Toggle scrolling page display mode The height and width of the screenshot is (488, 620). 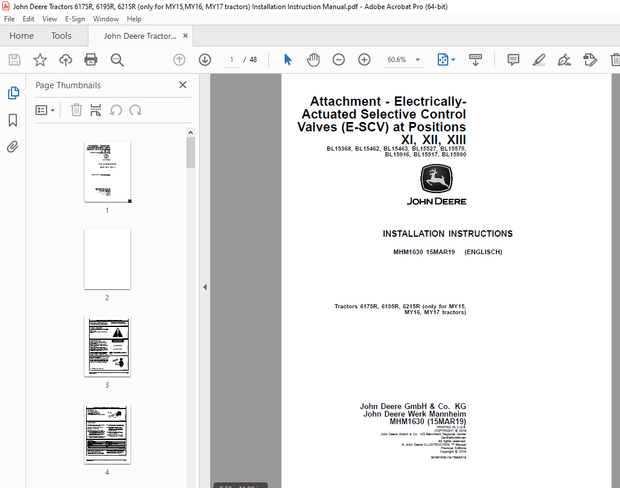click(475, 60)
